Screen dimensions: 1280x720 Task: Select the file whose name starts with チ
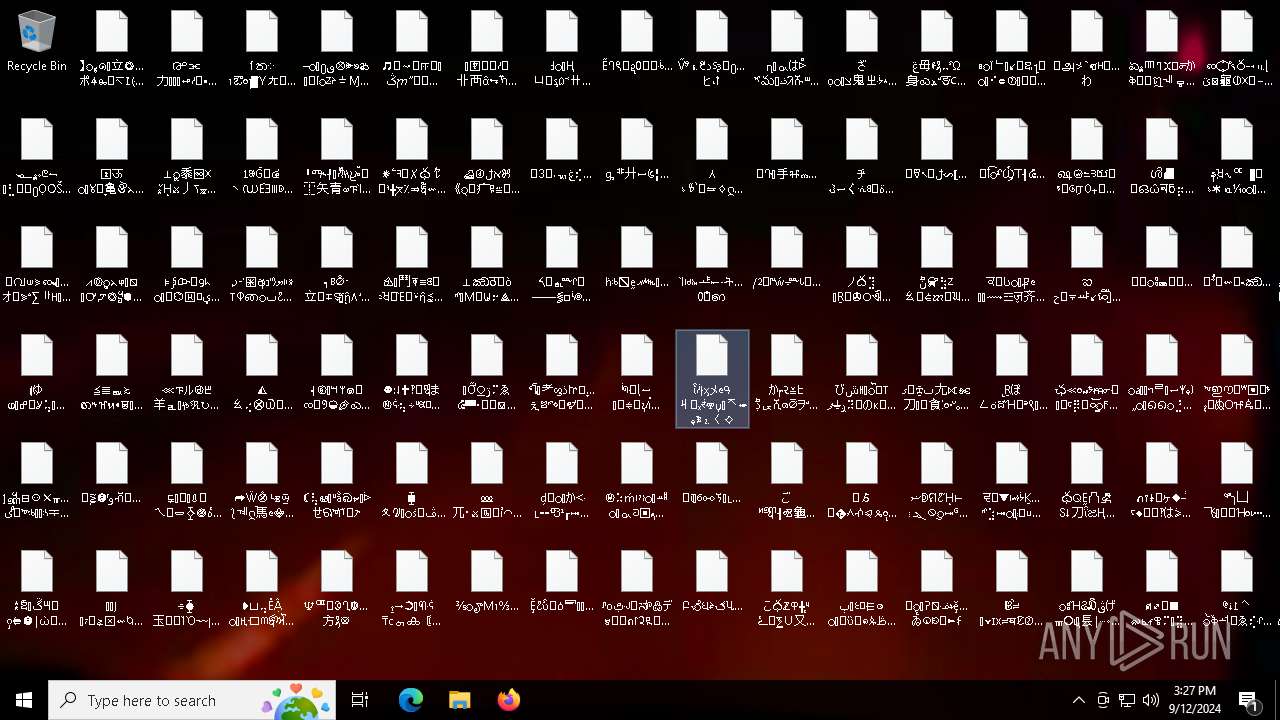[x=862, y=157]
